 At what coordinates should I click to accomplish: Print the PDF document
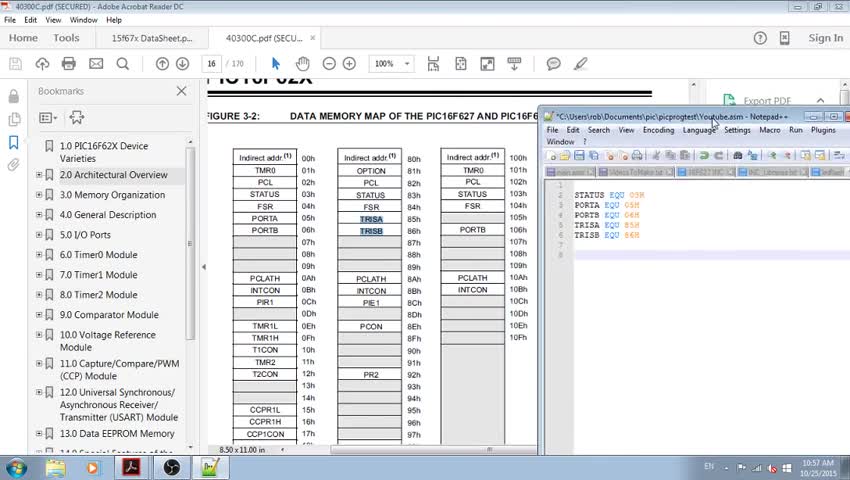[69, 64]
